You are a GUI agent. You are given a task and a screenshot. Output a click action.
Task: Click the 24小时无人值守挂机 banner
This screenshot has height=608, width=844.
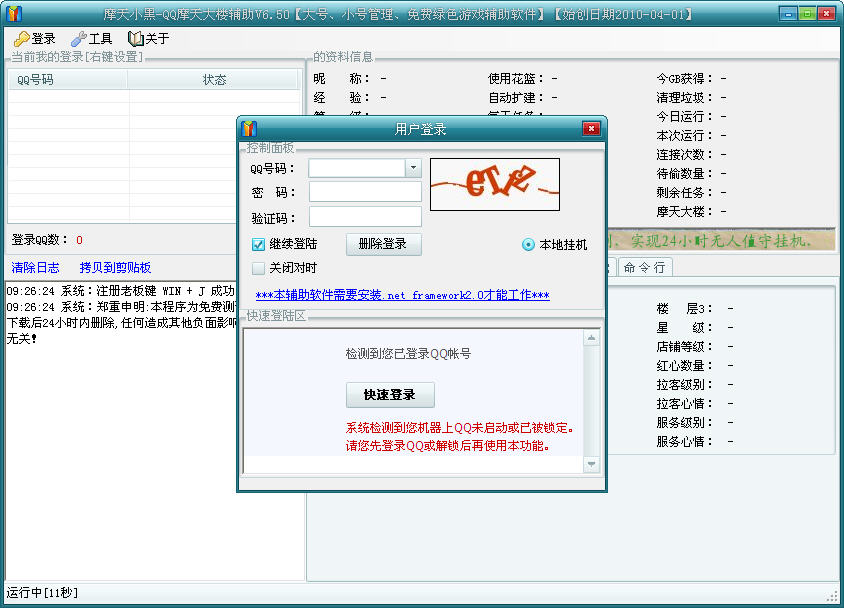click(721, 240)
